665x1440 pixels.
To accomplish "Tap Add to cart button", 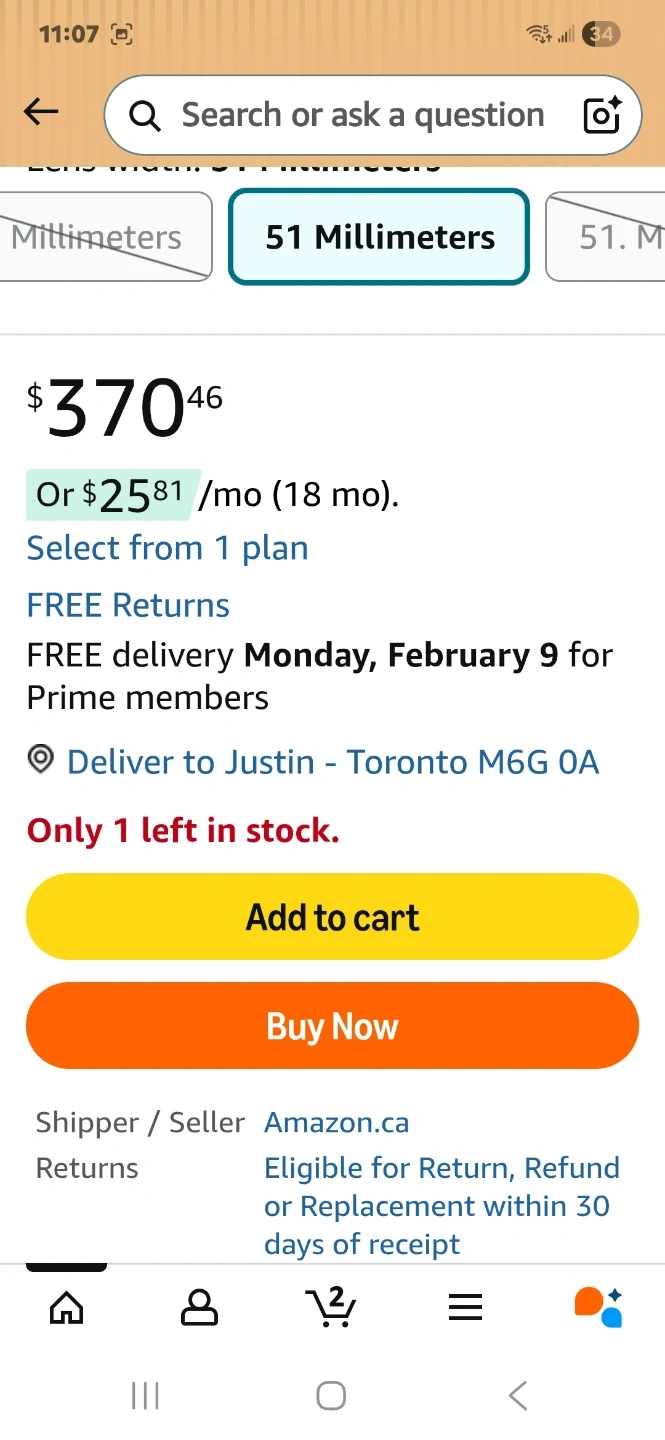I will [332, 917].
